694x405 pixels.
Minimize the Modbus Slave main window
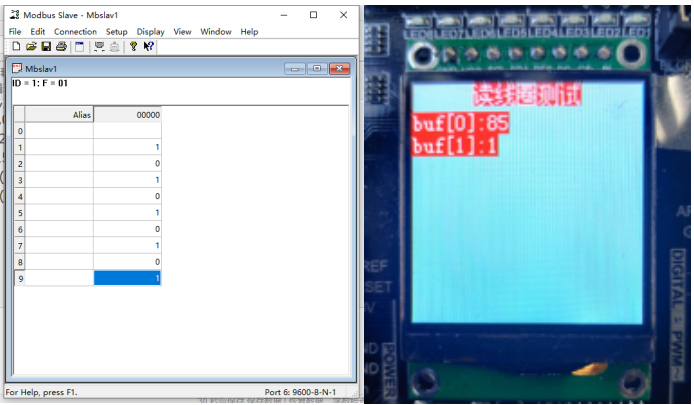284,15
